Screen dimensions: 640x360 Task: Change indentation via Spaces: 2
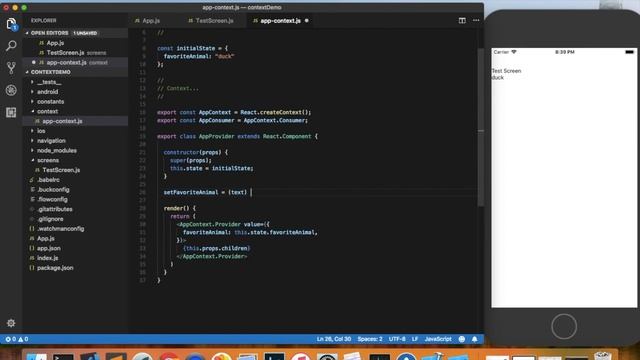pos(370,339)
